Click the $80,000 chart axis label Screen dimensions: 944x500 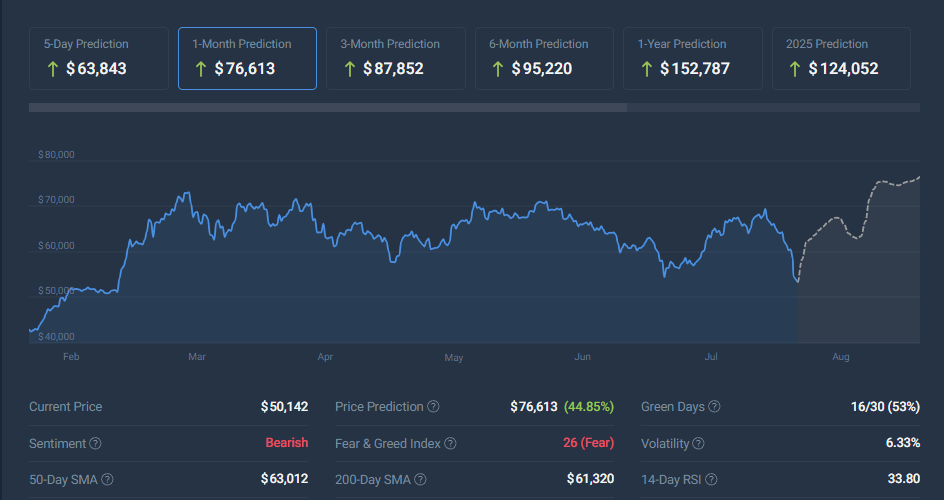click(56, 155)
